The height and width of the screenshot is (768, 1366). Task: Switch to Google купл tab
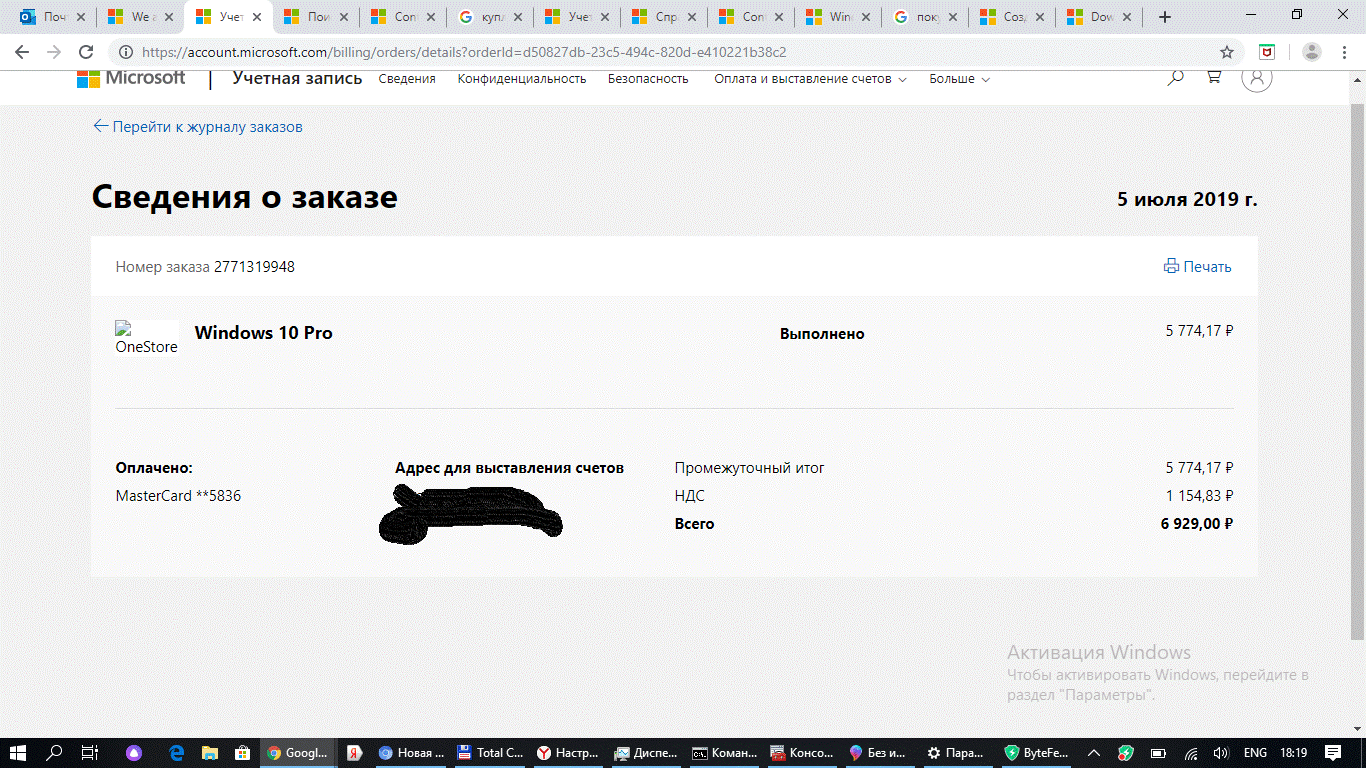(x=490, y=17)
